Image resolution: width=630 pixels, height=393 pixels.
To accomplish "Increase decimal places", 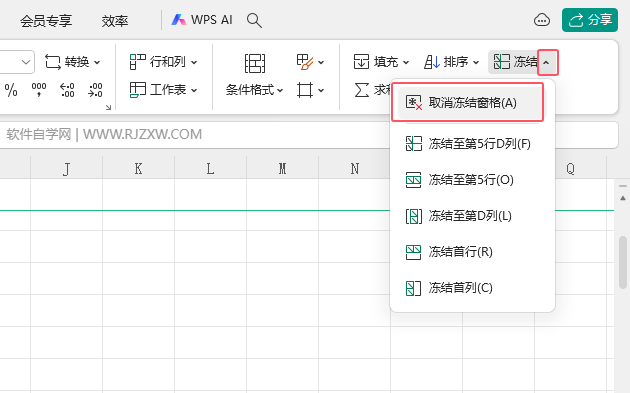I will point(67,90).
